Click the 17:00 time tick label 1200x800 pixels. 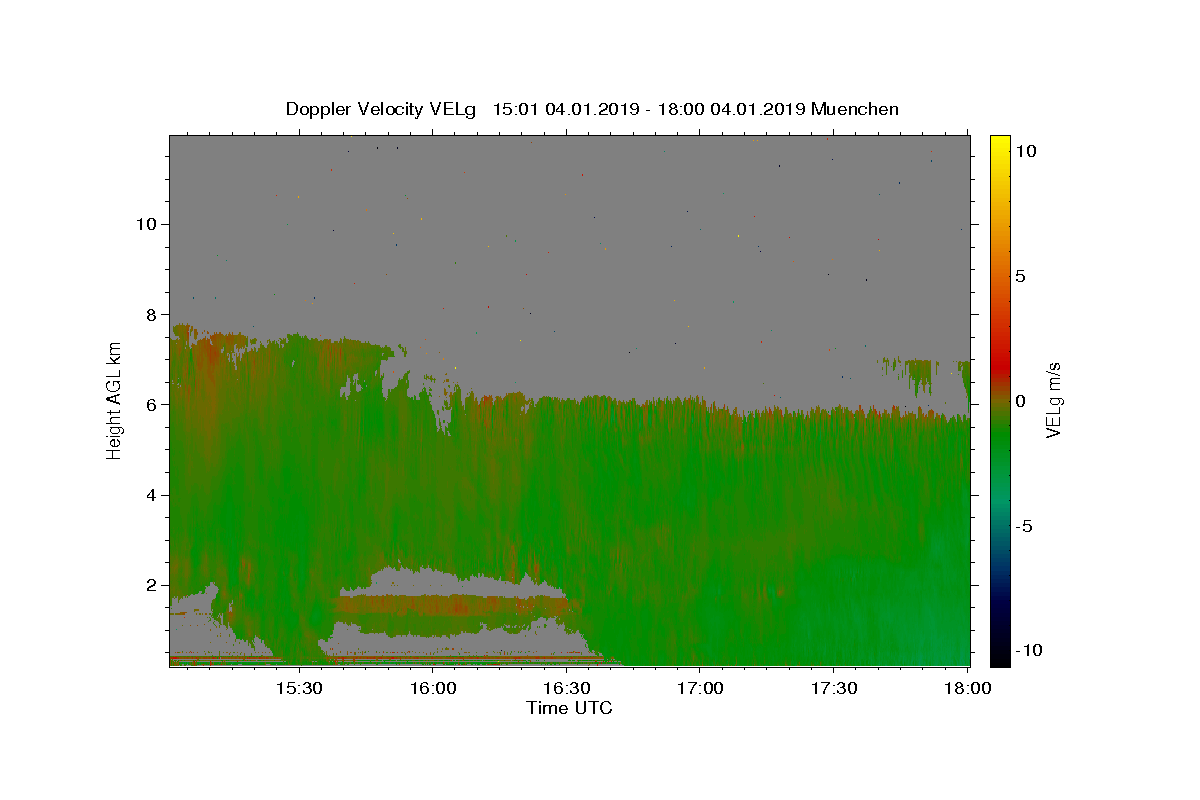(x=700, y=688)
